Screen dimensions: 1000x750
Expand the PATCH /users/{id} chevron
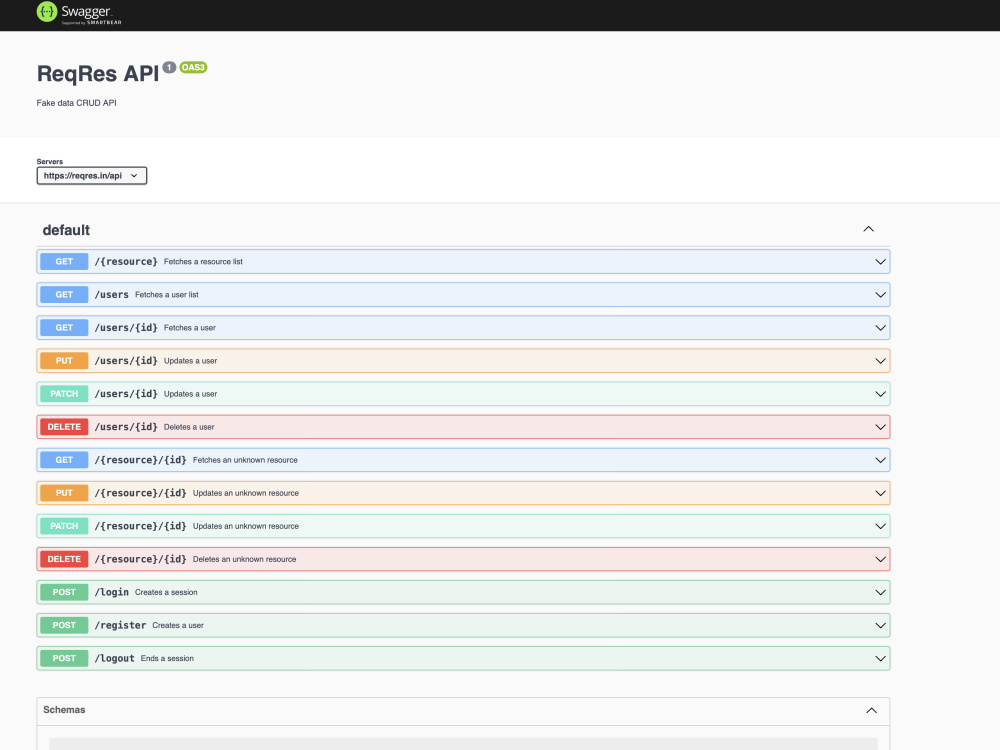(x=880, y=394)
